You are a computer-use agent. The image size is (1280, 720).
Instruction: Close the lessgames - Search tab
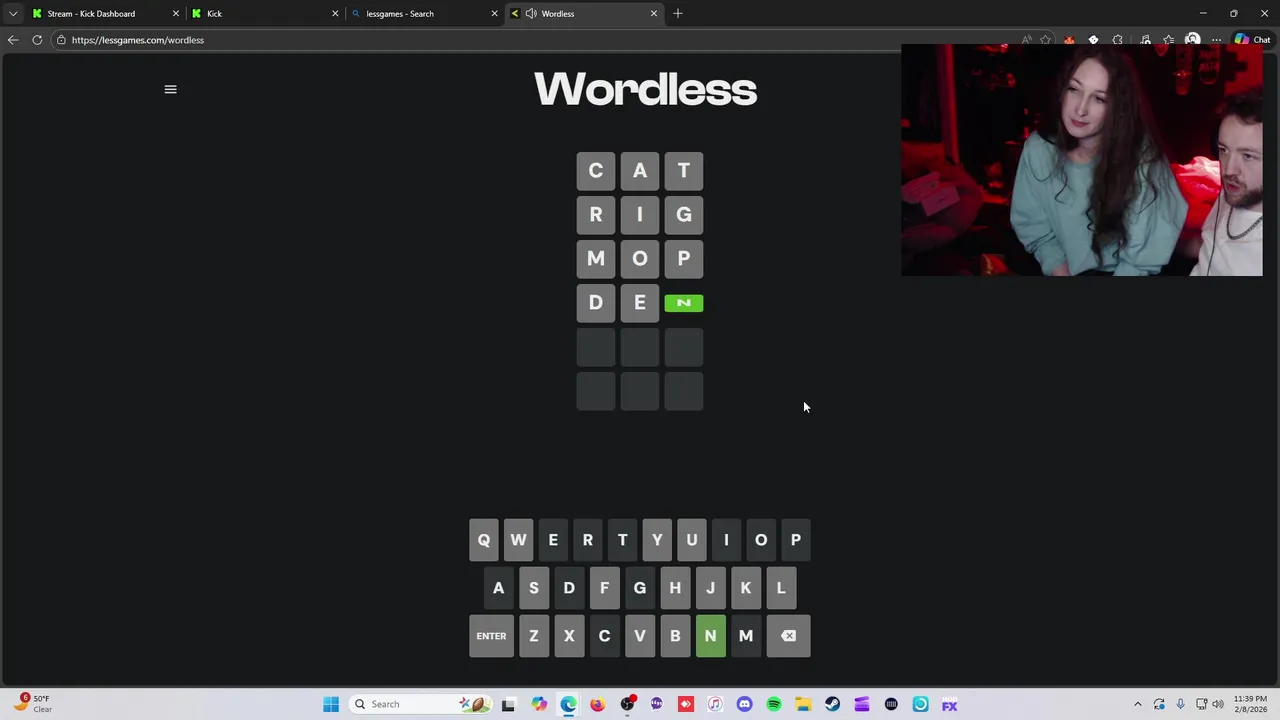[494, 14]
